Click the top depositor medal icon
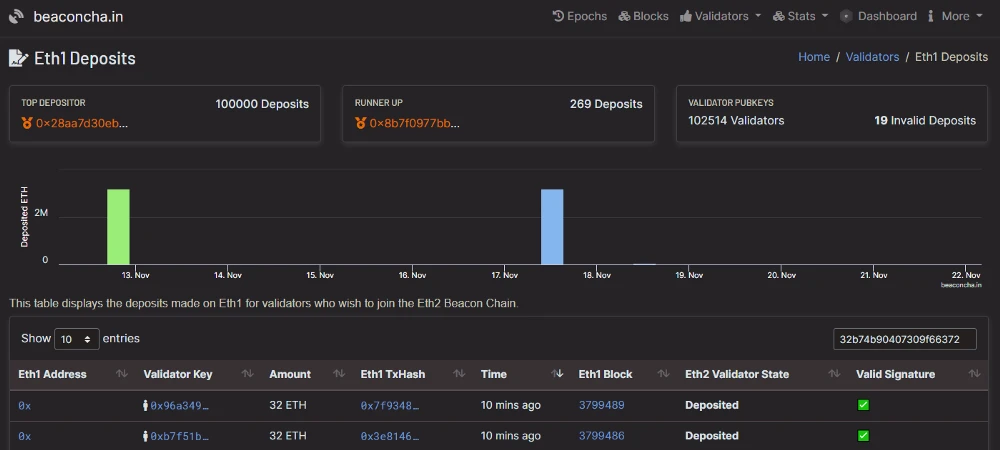This screenshot has height=450, width=1000. [x=27, y=123]
